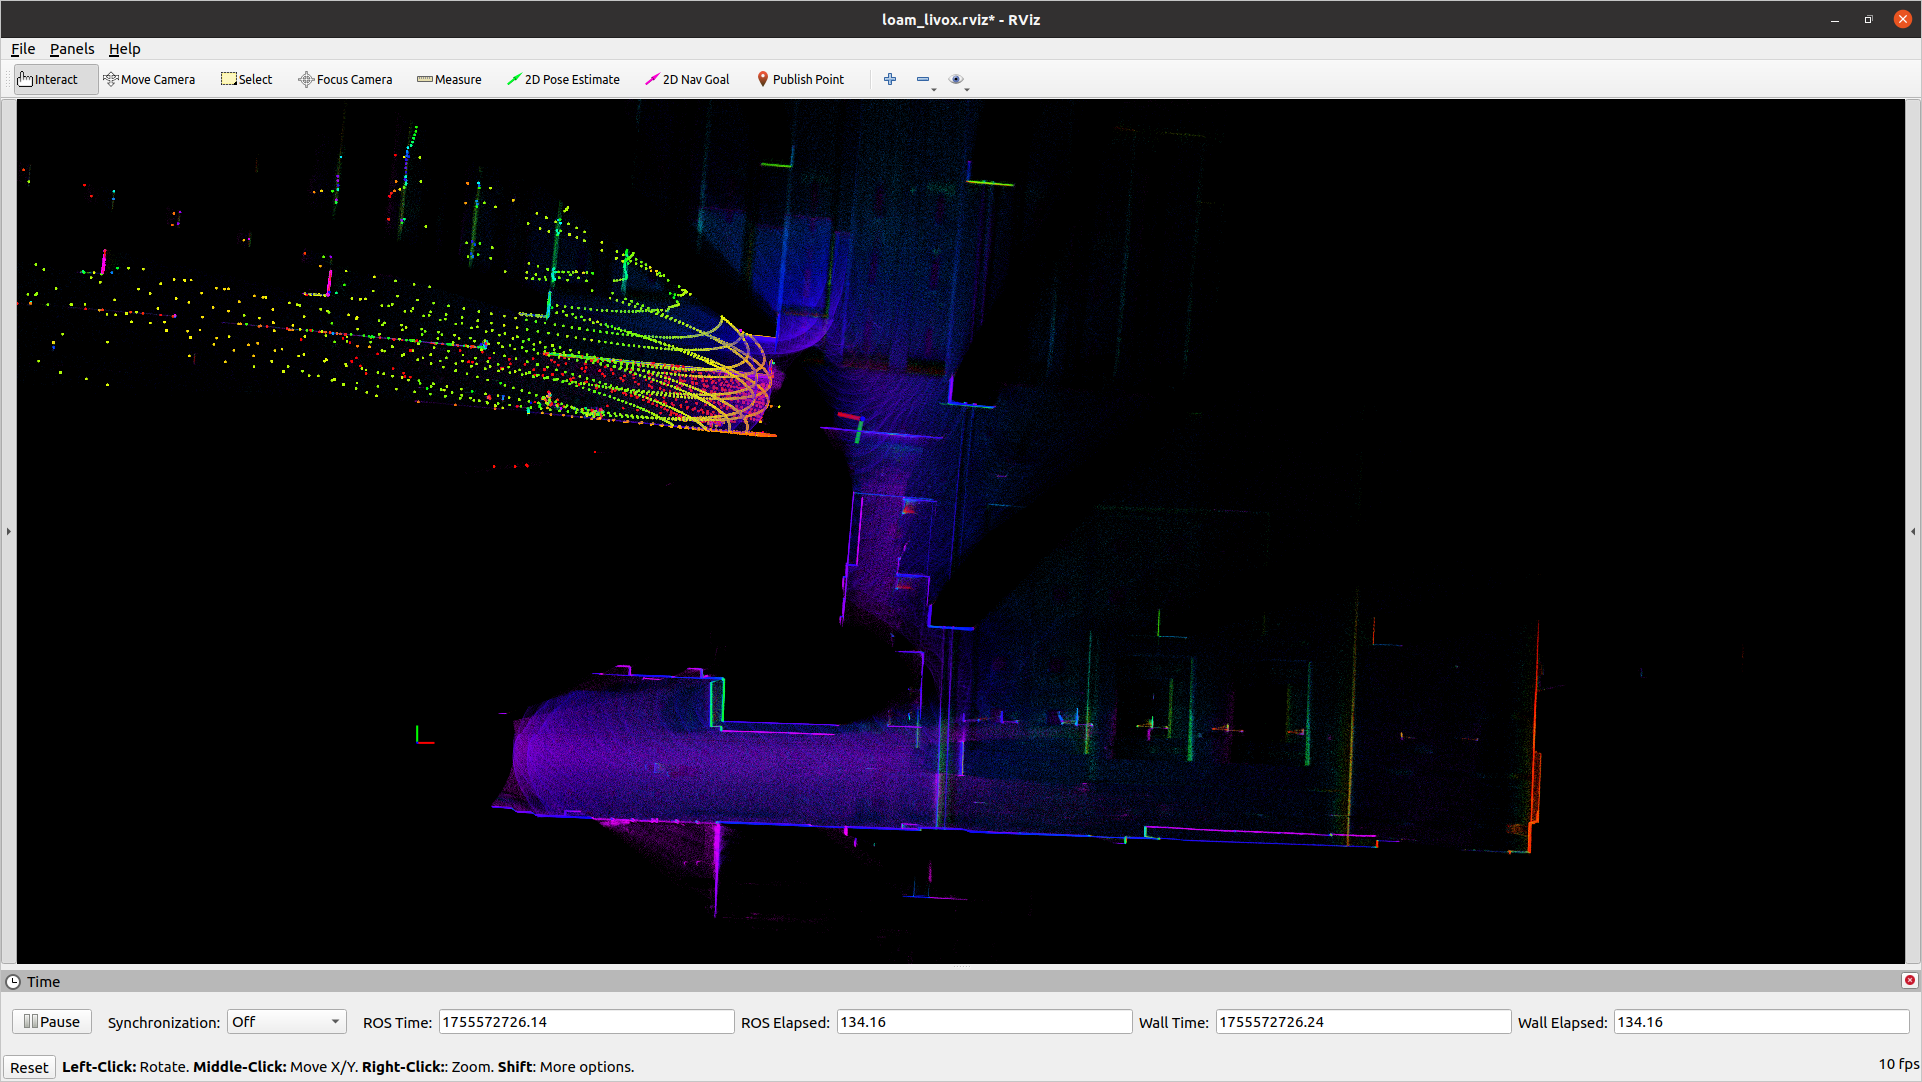Pick the Measure tool
Screen dimensions: 1922x1082
click(x=449, y=79)
